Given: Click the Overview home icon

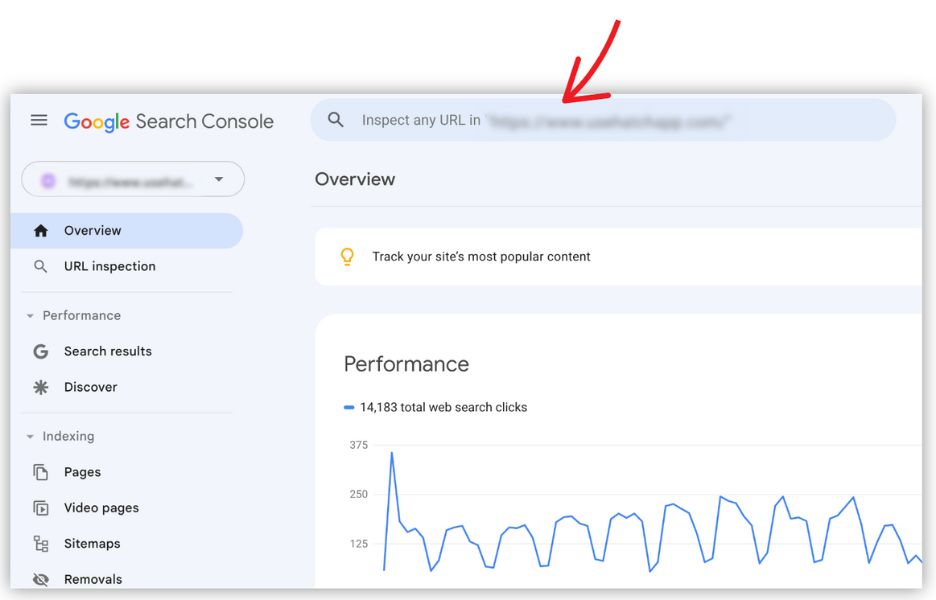Looking at the screenshot, I should (x=41, y=230).
